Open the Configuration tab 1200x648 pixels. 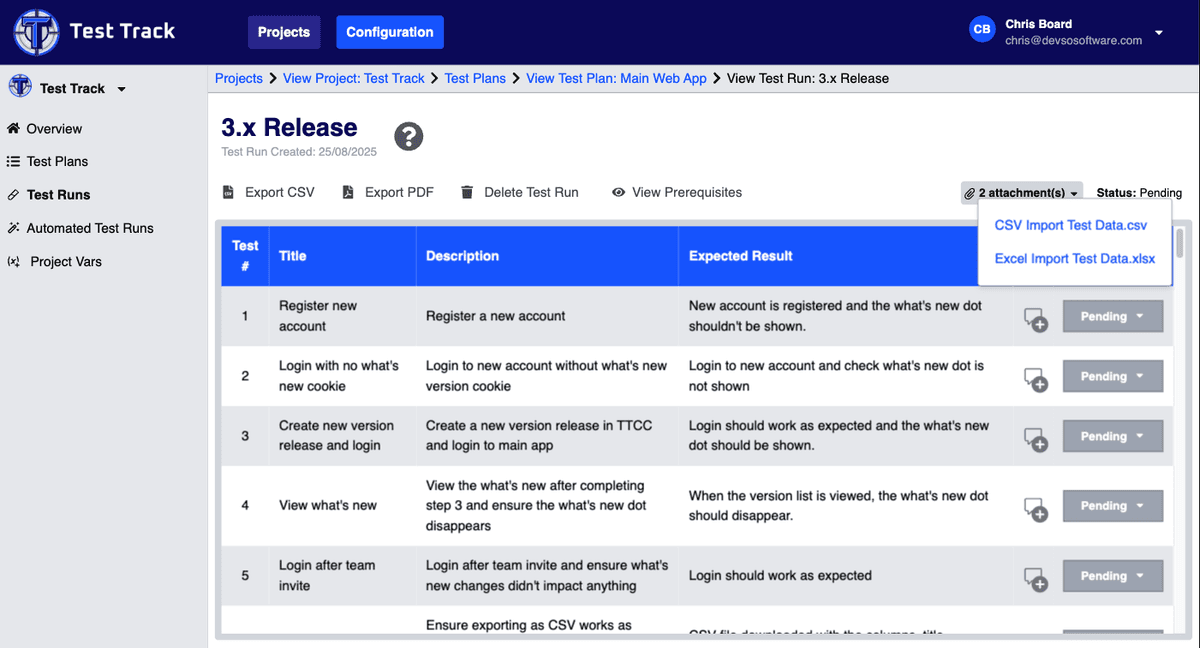389,32
